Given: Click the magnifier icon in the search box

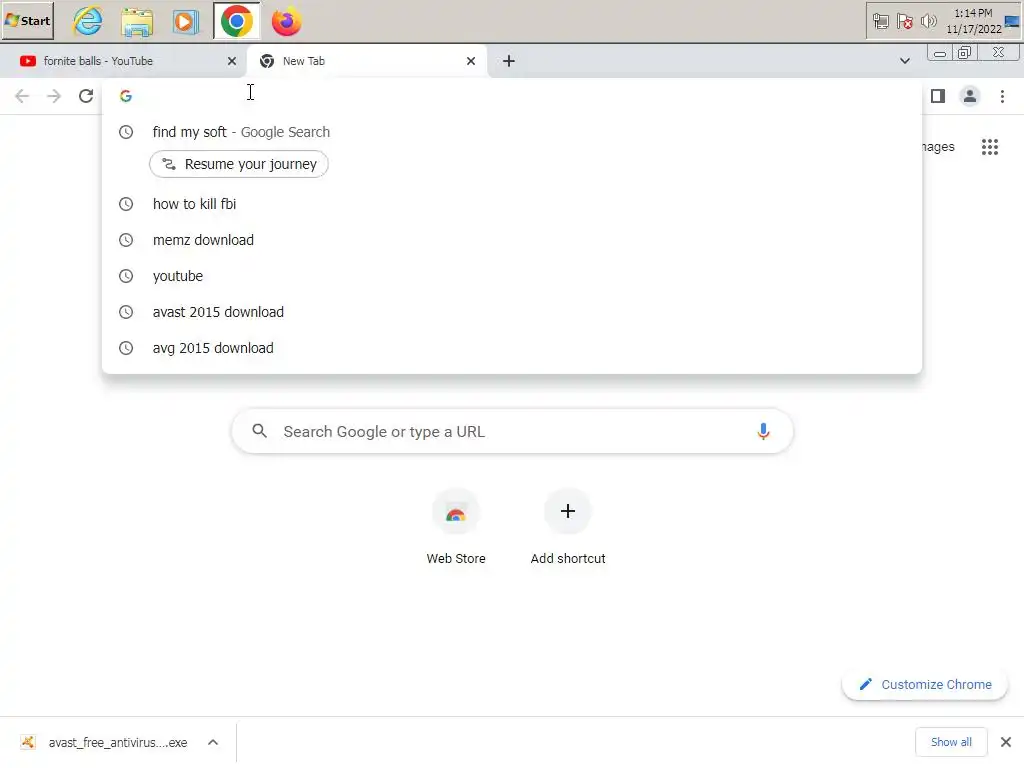Looking at the screenshot, I should tap(259, 431).
